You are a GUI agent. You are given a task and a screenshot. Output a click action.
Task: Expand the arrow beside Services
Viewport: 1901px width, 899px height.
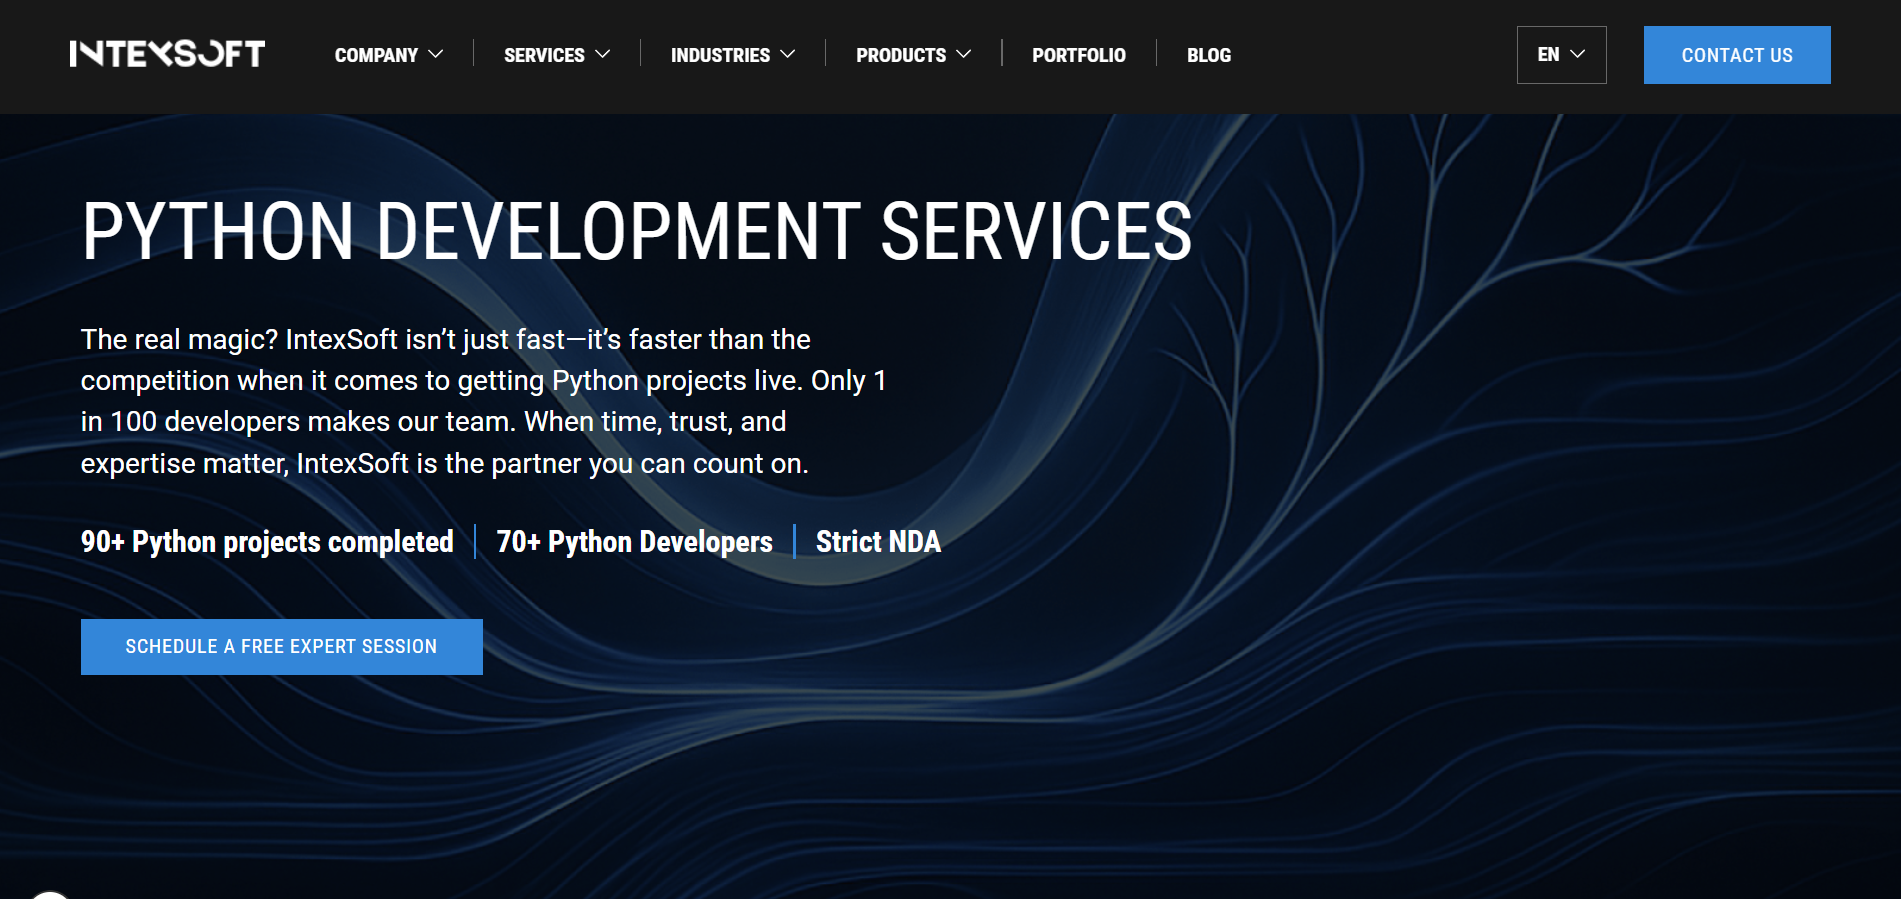click(x=603, y=55)
